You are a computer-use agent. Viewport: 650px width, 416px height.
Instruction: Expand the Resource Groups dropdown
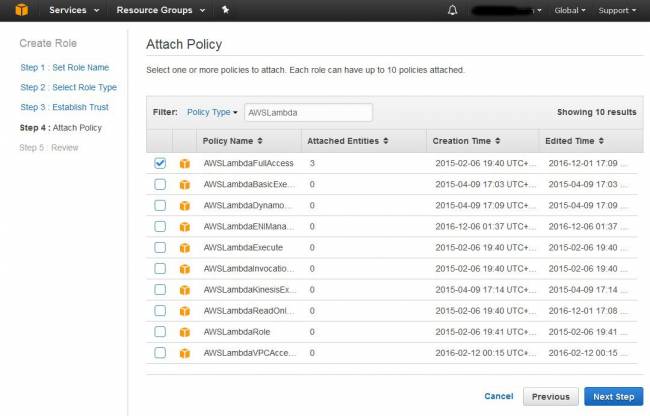(x=160, y=10)
